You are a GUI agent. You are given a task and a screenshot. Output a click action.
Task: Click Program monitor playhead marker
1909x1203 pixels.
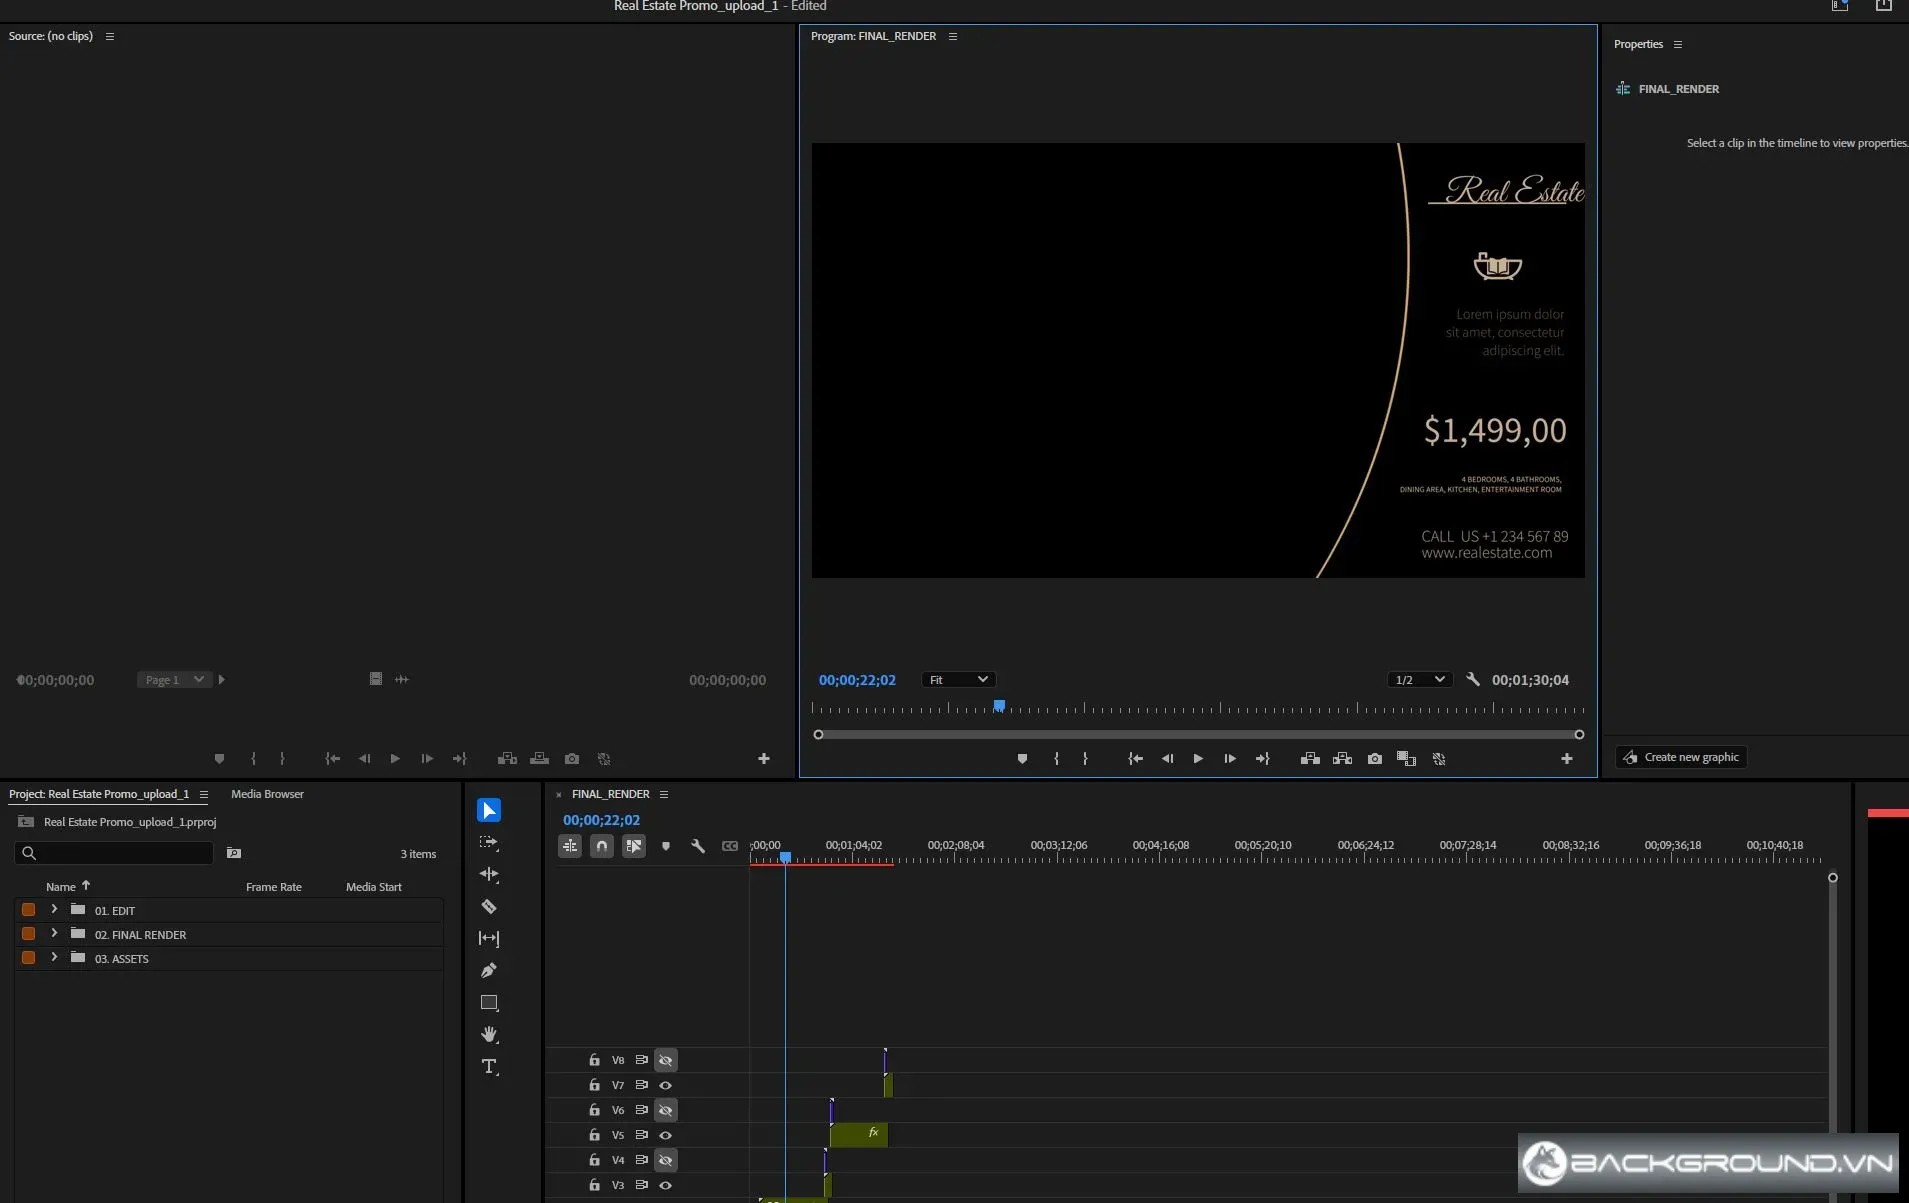(999, 706)
